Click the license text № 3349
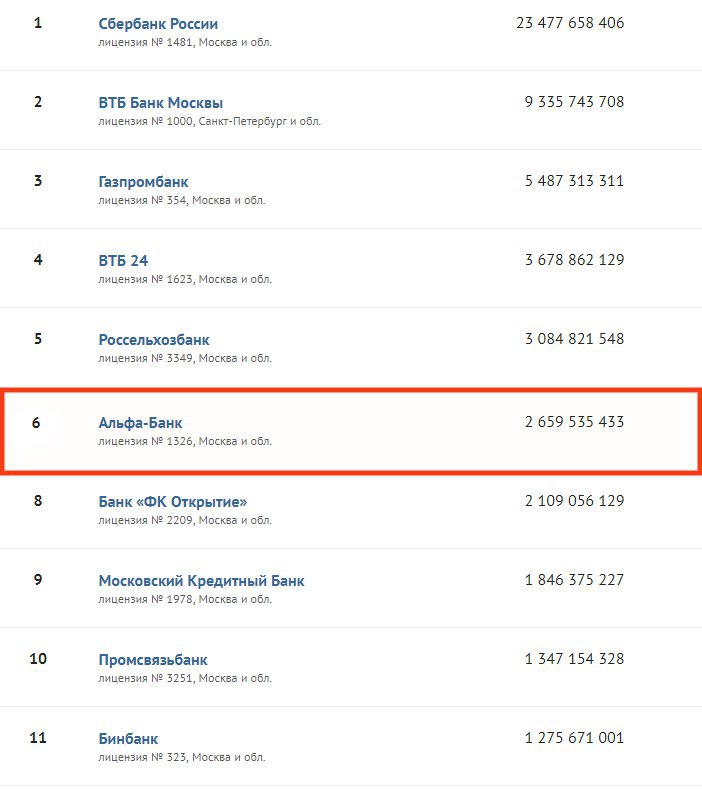 click(x=185, y=358)
